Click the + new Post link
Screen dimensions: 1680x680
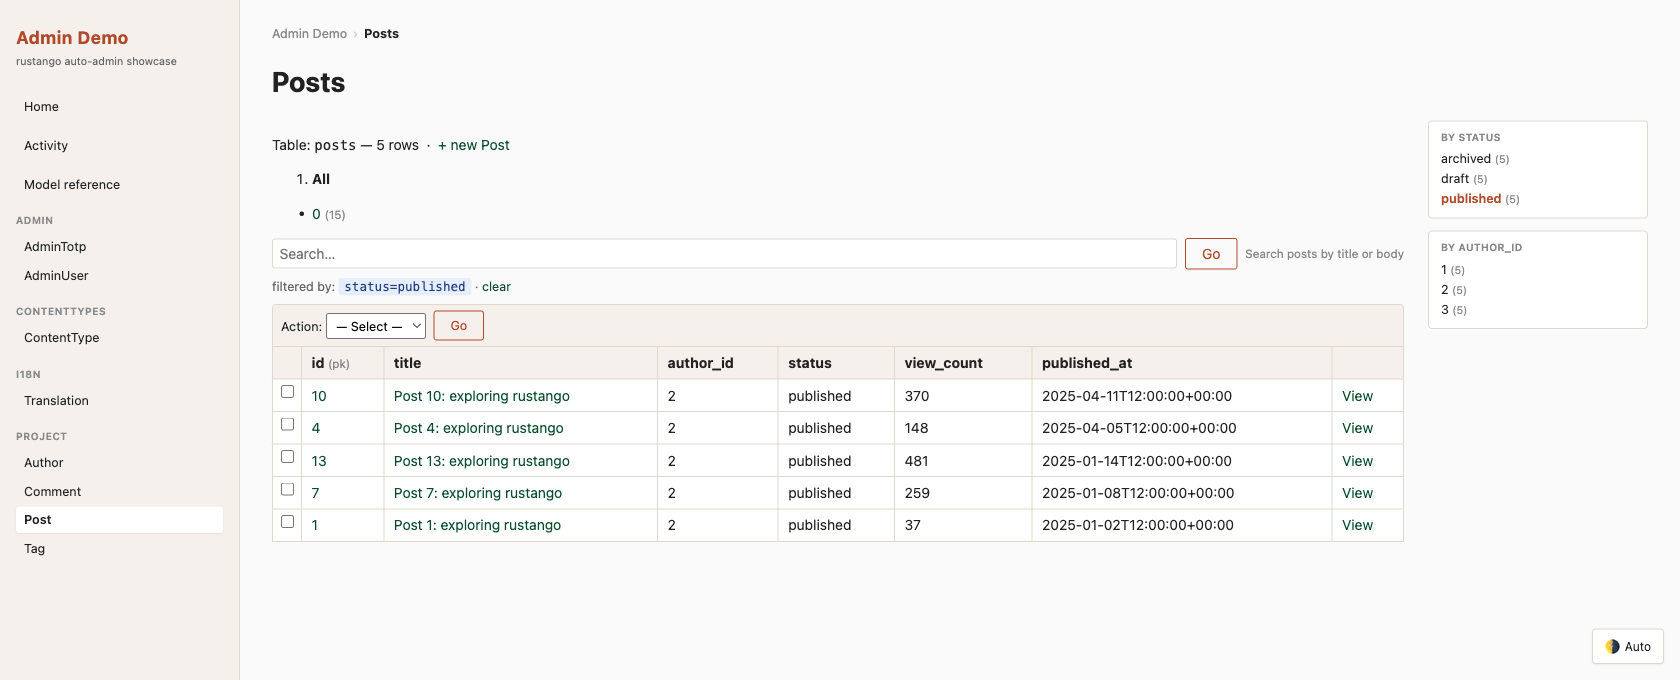[x=473, y=145]
